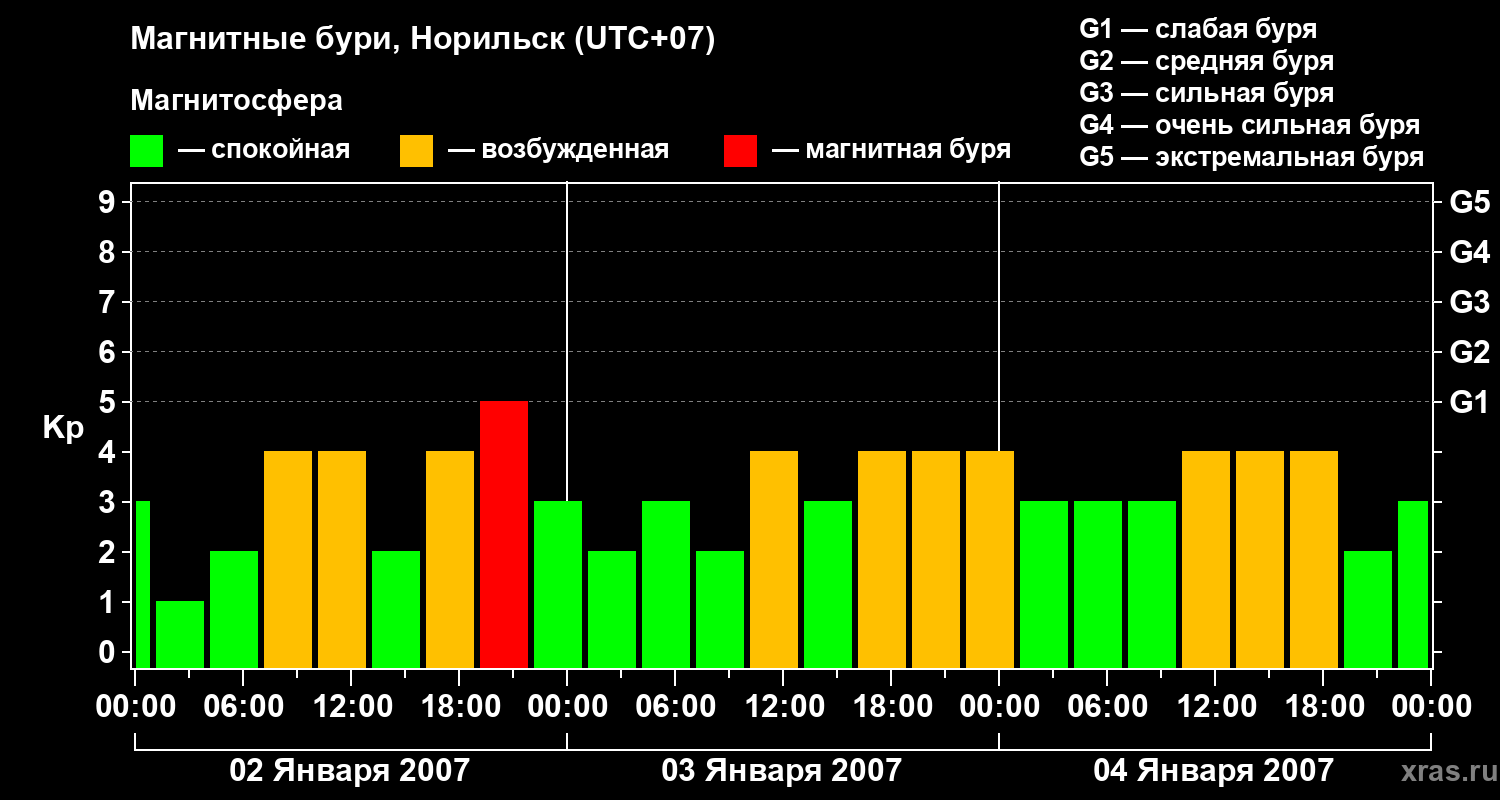Screen dimensions: 1500x800
Task: Click the «Магнитосфера» heading
Action: coord(236,101)
